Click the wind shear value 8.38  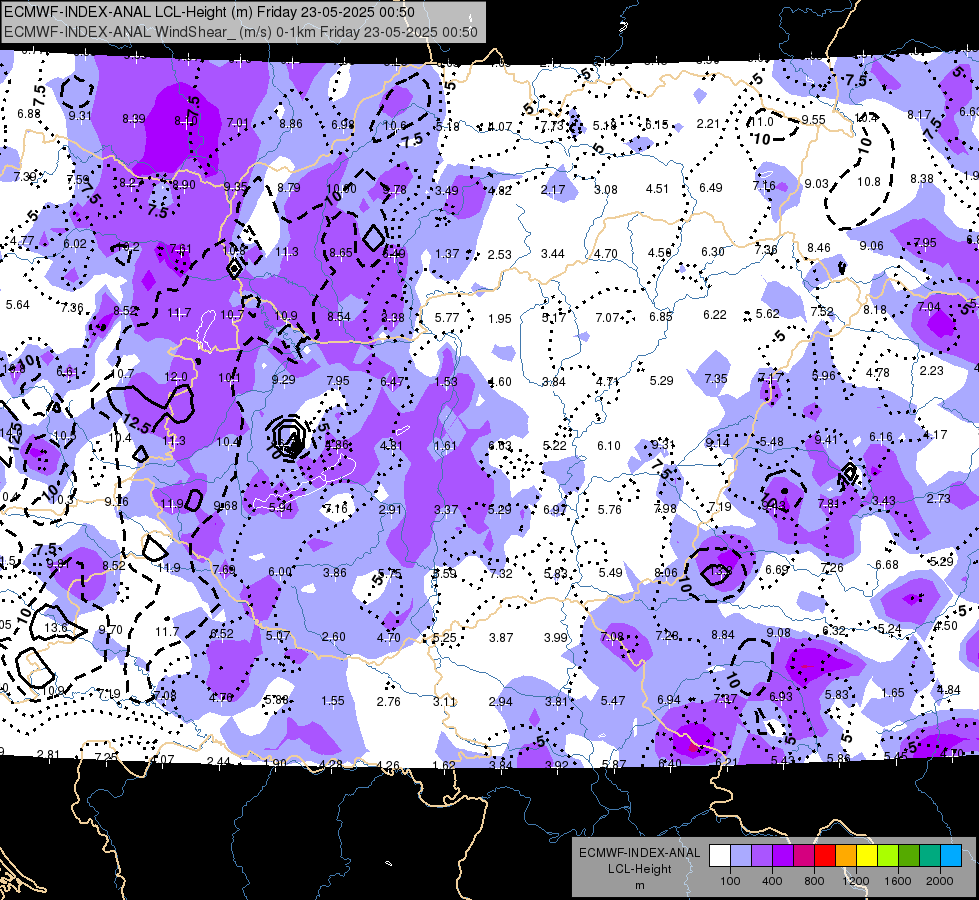922,179
